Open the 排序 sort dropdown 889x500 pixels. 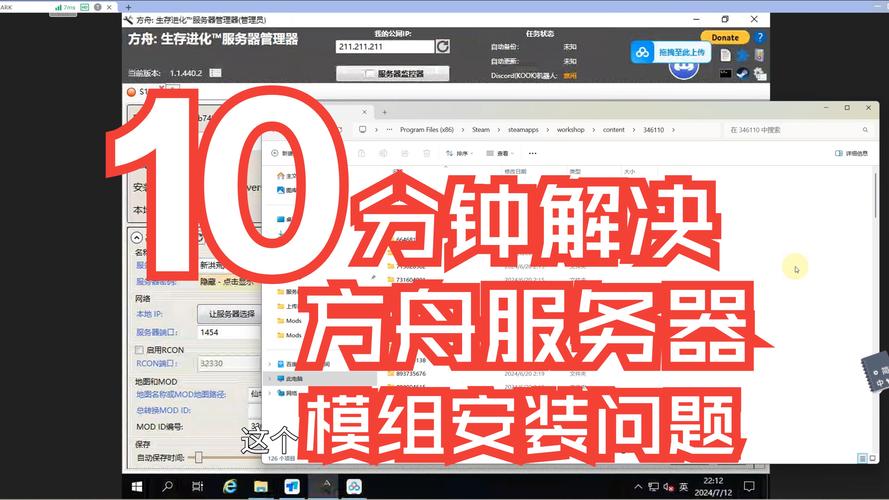coord(460,153)
